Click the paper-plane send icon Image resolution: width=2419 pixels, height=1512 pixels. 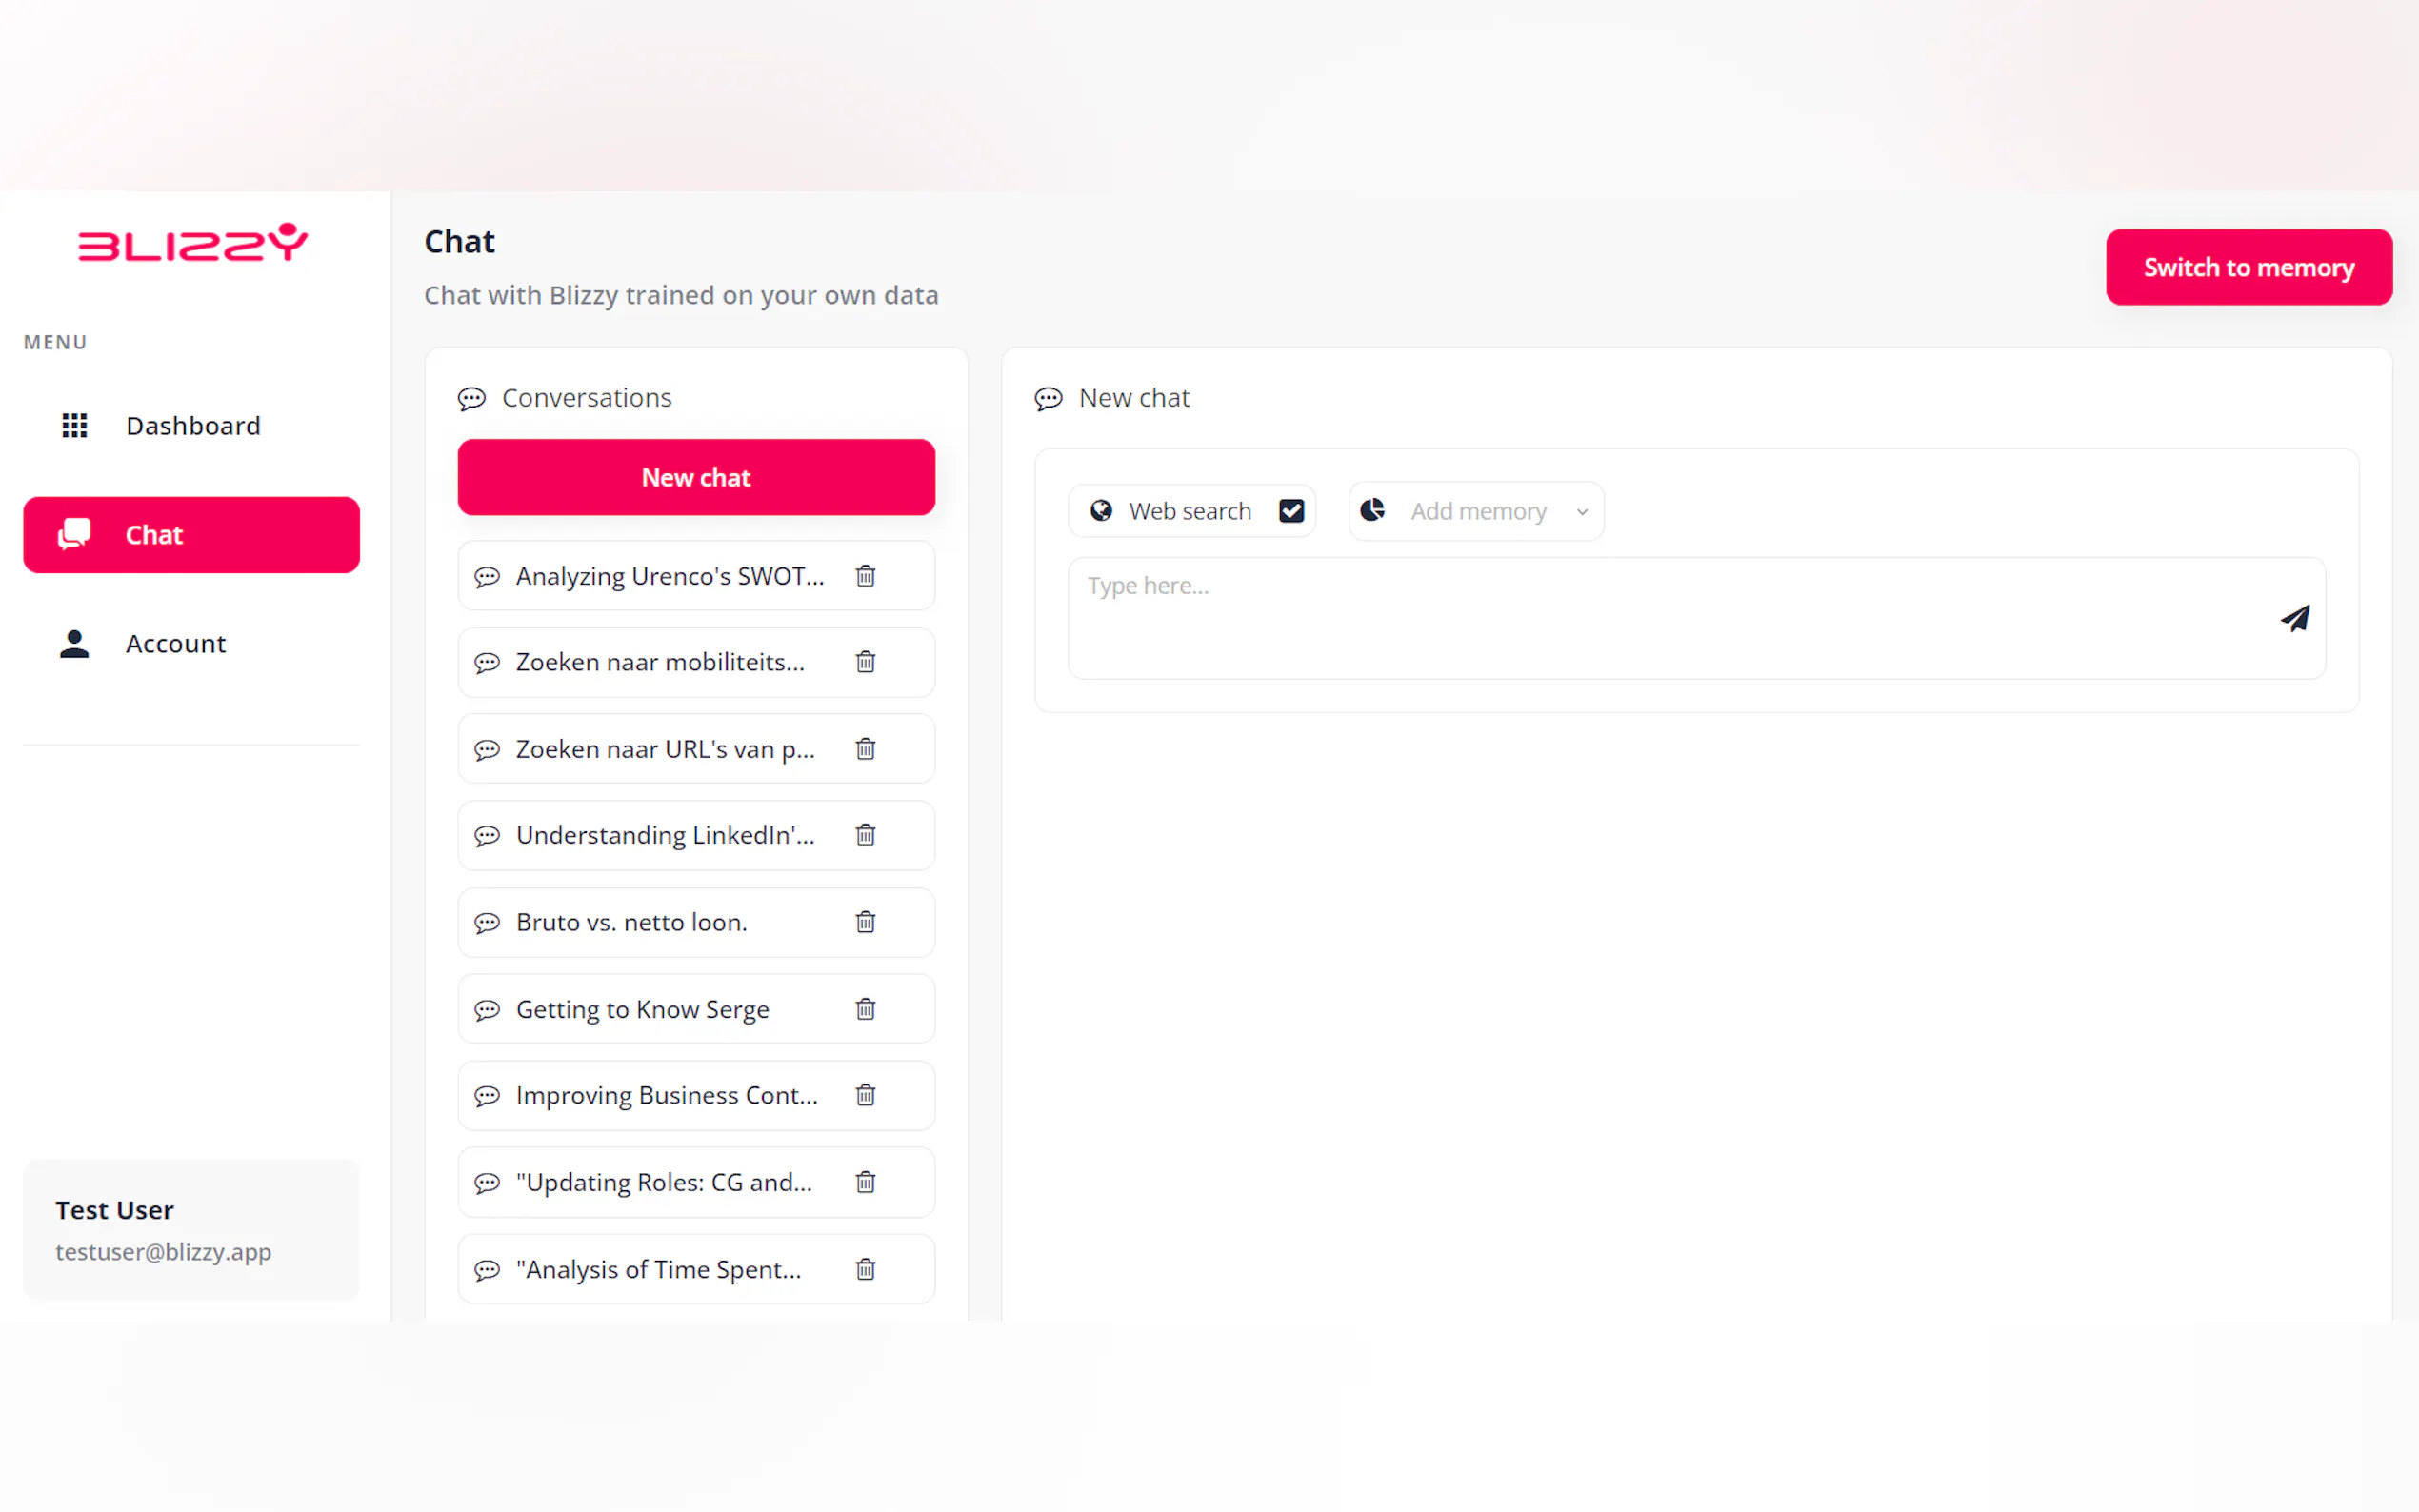[2294, 618]
